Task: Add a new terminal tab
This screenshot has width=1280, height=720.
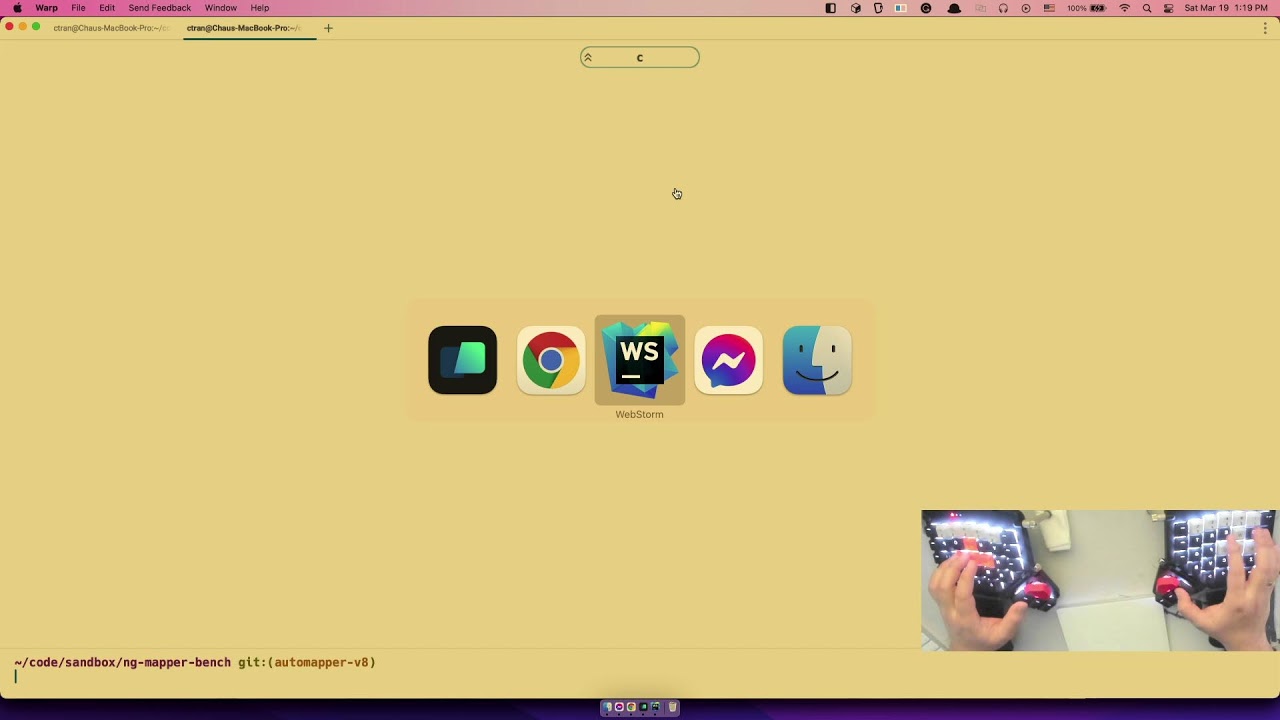Action: click(x=328, y=28)
